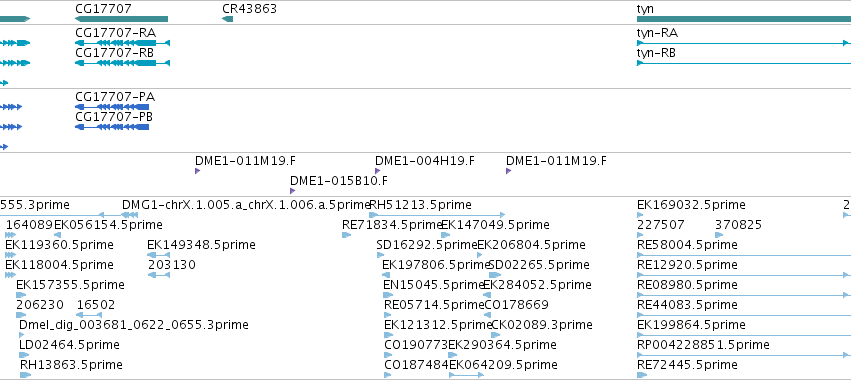851x380 pixels.
Task: Click the RE71834.5prime EST marker
Action: pyautogui.click(x=347, y=235)
